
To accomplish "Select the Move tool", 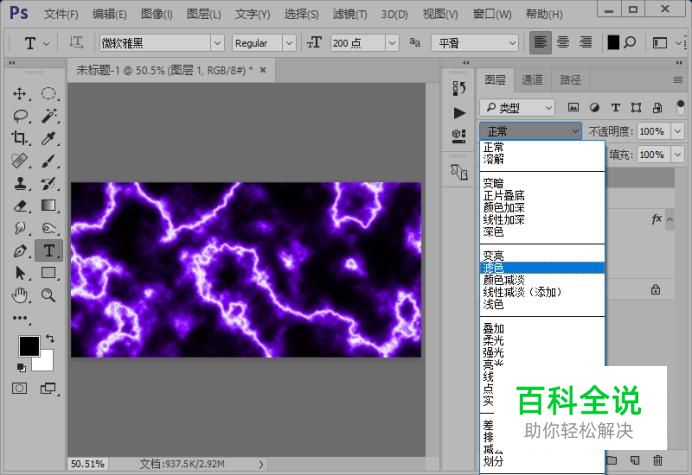I will (19, 94).
